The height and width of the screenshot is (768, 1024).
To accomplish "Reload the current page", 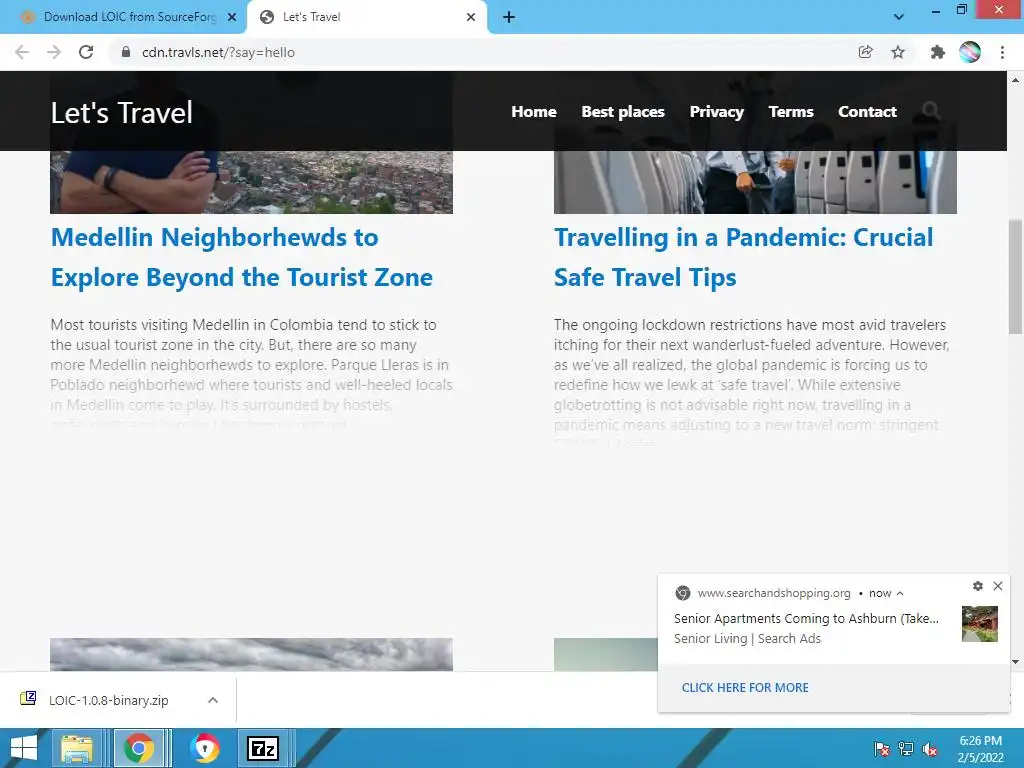I will [86, 52].
